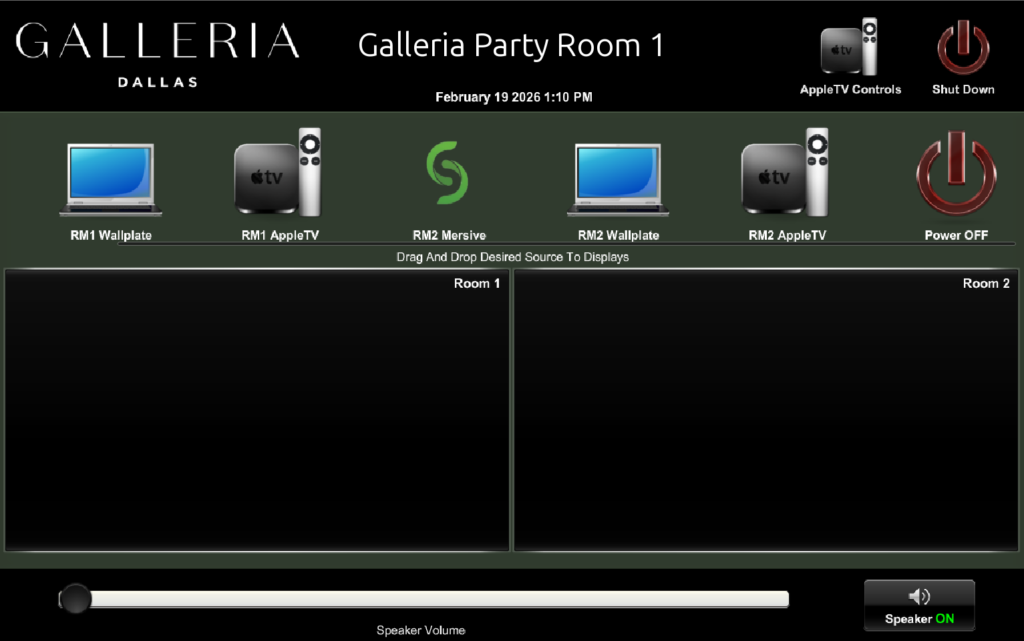
Task: Click the Speaker Volume slider handle
Action: pyautogui.click(x=75, y=599)
